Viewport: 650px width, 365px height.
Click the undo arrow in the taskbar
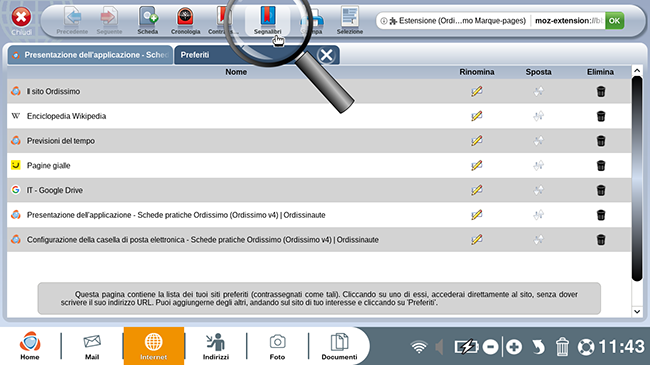[x=538, y=347]
